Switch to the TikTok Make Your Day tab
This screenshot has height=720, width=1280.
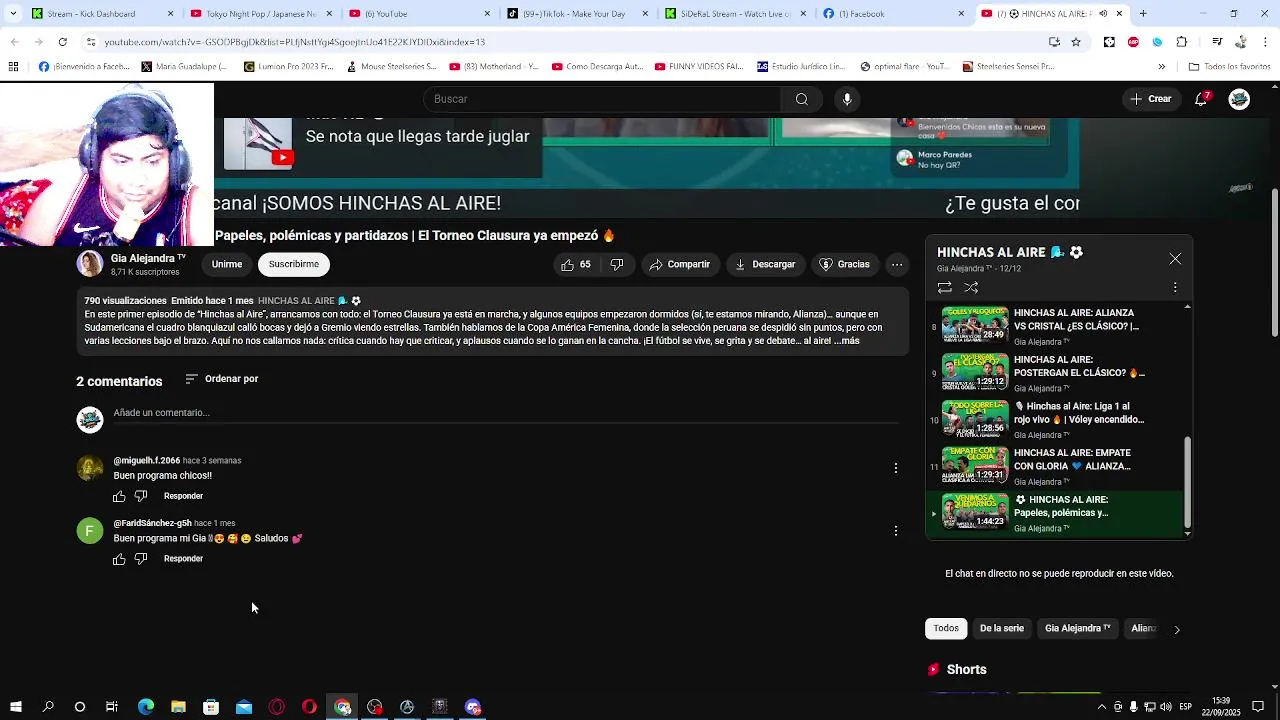coord(578,14)
